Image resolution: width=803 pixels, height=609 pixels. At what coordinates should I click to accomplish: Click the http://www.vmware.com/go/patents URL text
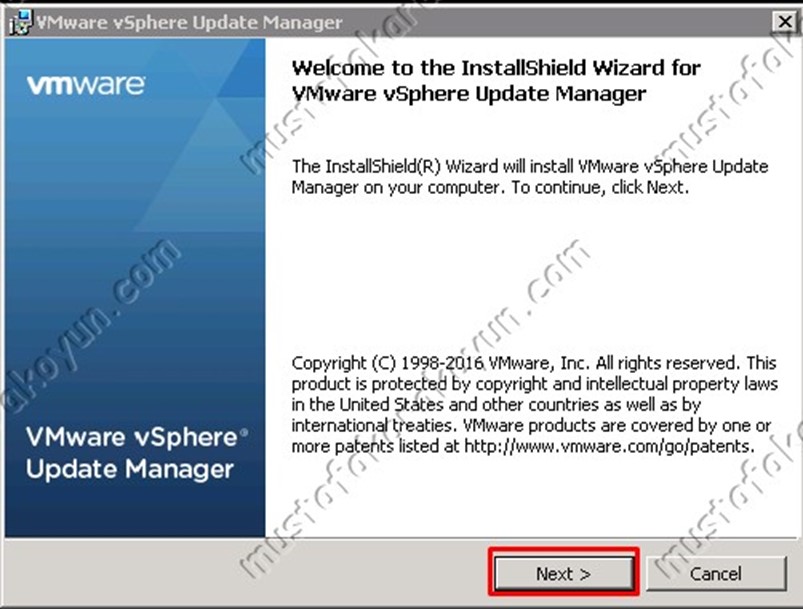point(608,447)
